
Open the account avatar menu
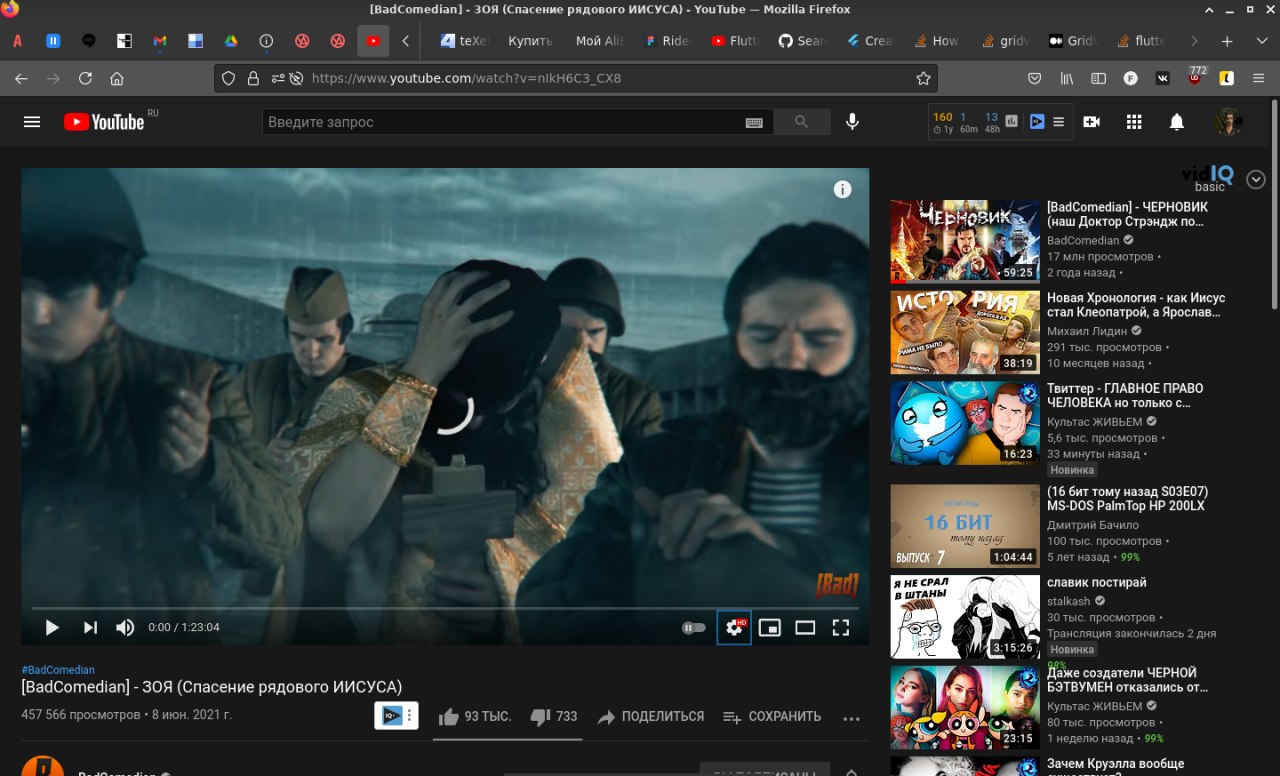tap(1229, 122)
